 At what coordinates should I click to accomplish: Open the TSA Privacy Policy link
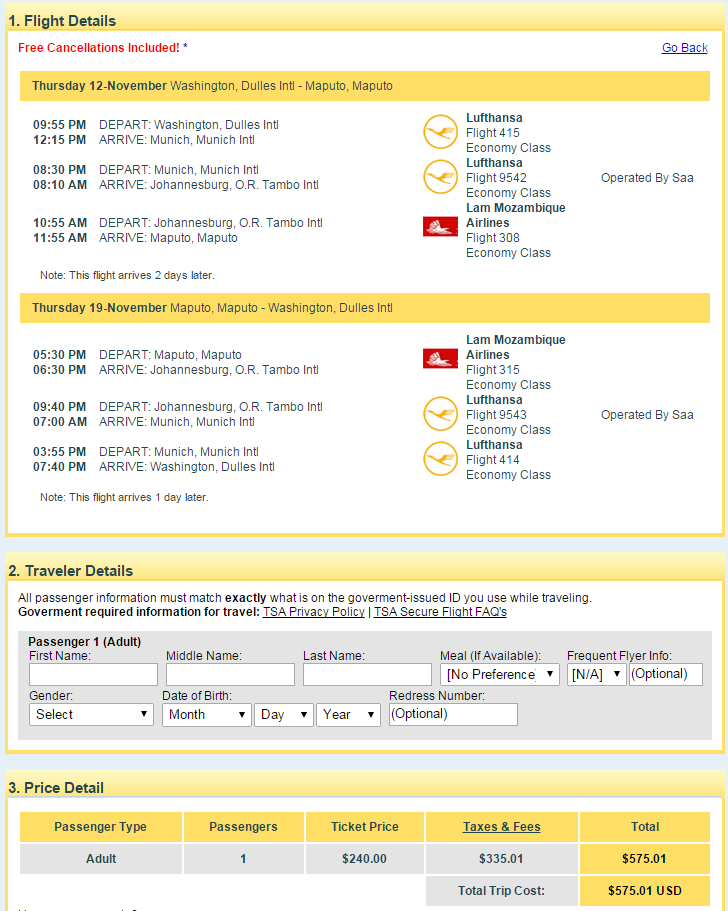314,612
